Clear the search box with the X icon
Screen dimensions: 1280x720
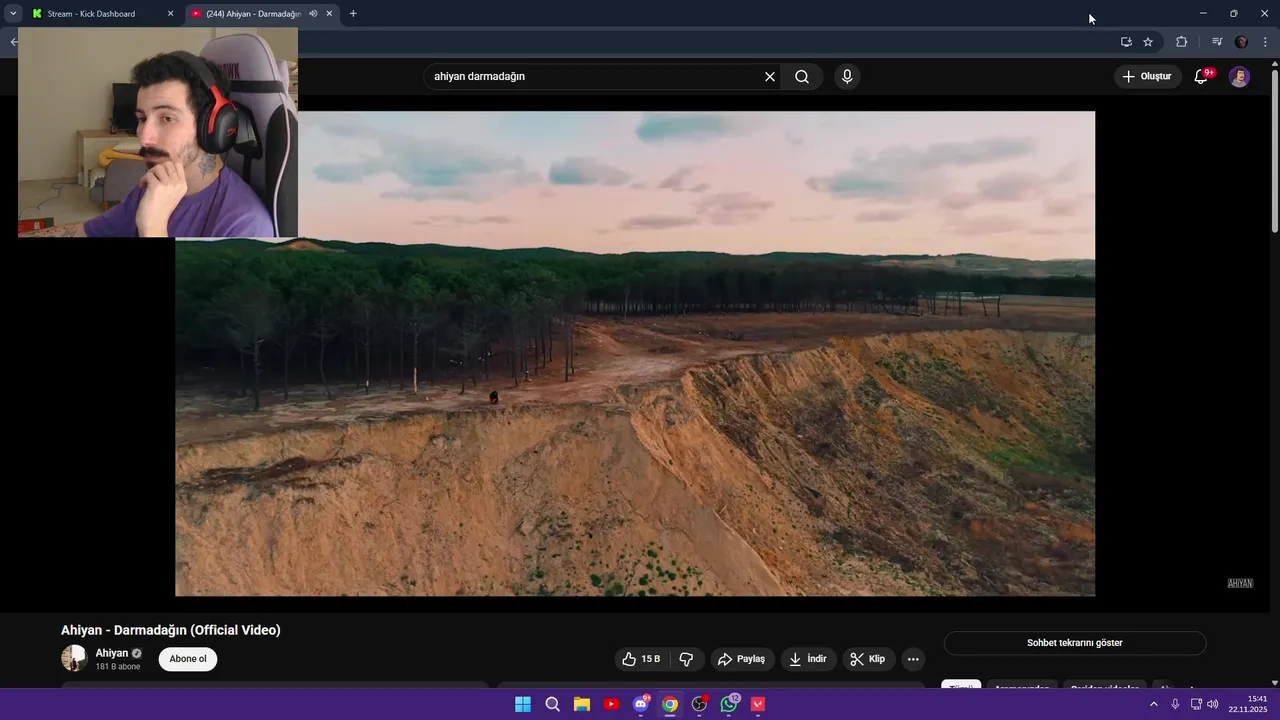(x=770, y=77)
